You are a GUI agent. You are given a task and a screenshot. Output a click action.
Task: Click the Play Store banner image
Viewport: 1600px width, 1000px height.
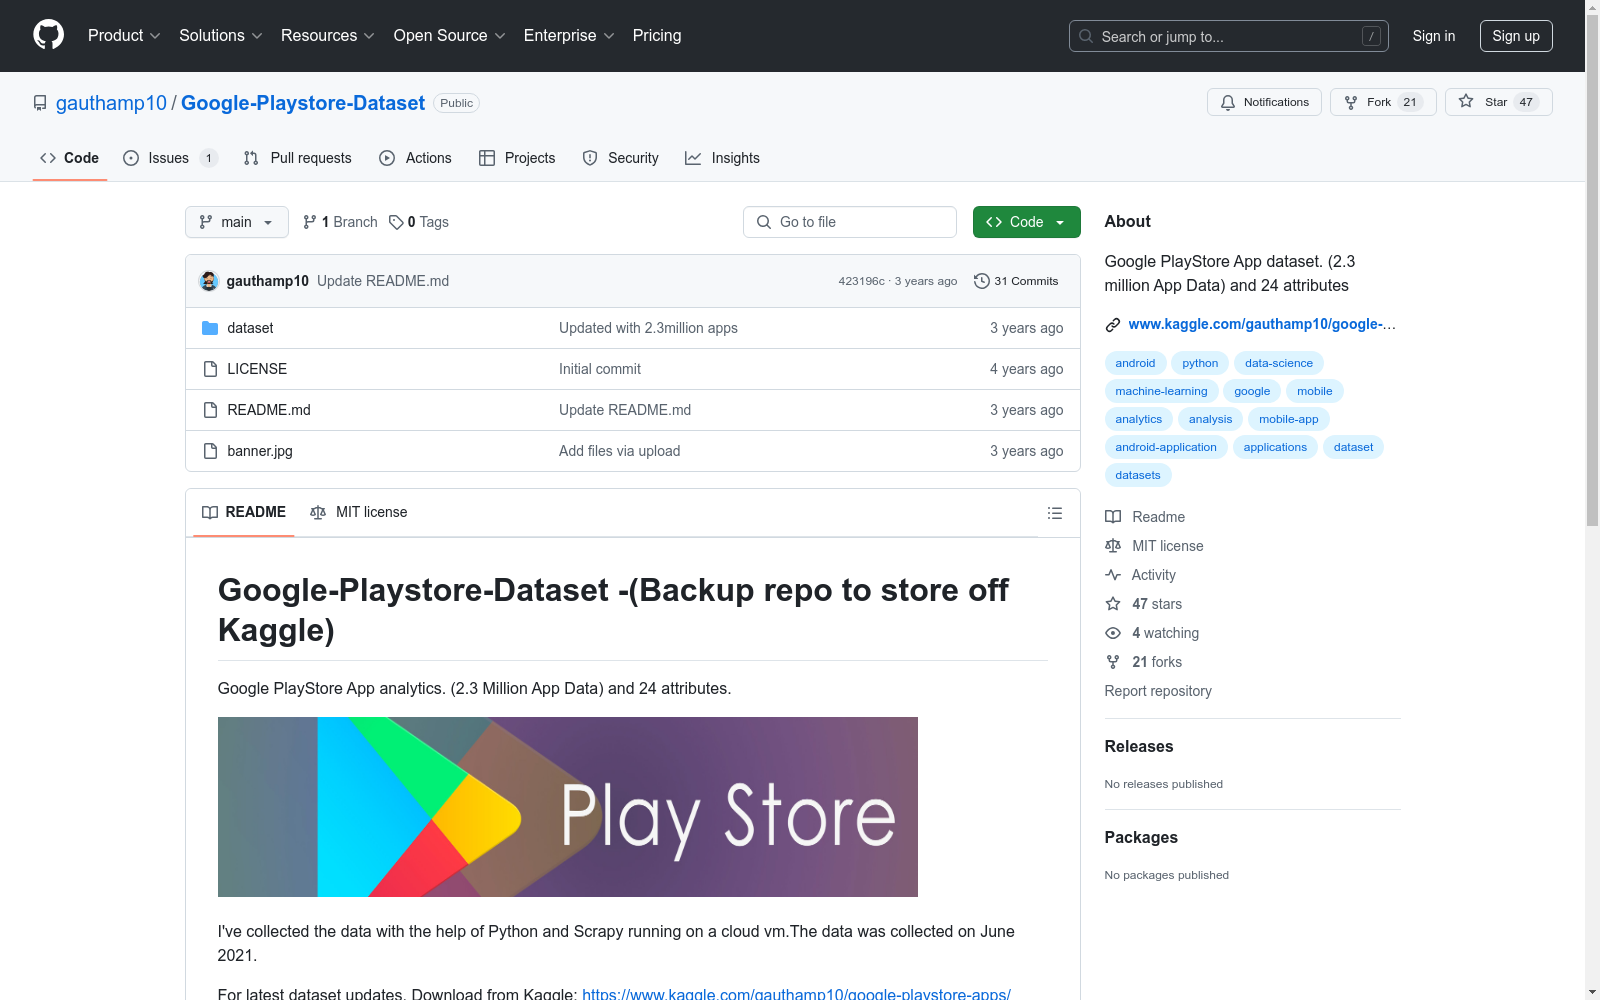[568, 807]
